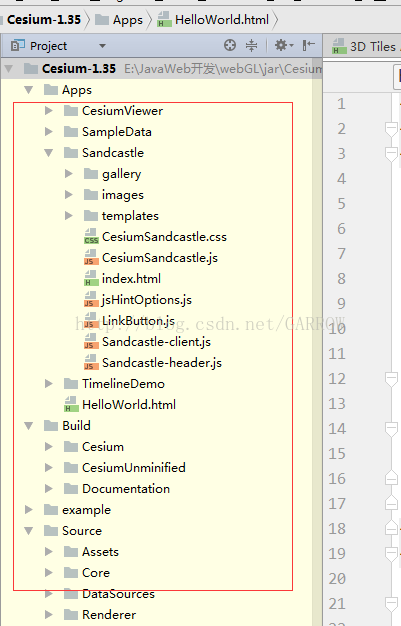The height and width of the screenshot is (626, 401).
Task: Expand the templates folder
Action: point(69,216)
